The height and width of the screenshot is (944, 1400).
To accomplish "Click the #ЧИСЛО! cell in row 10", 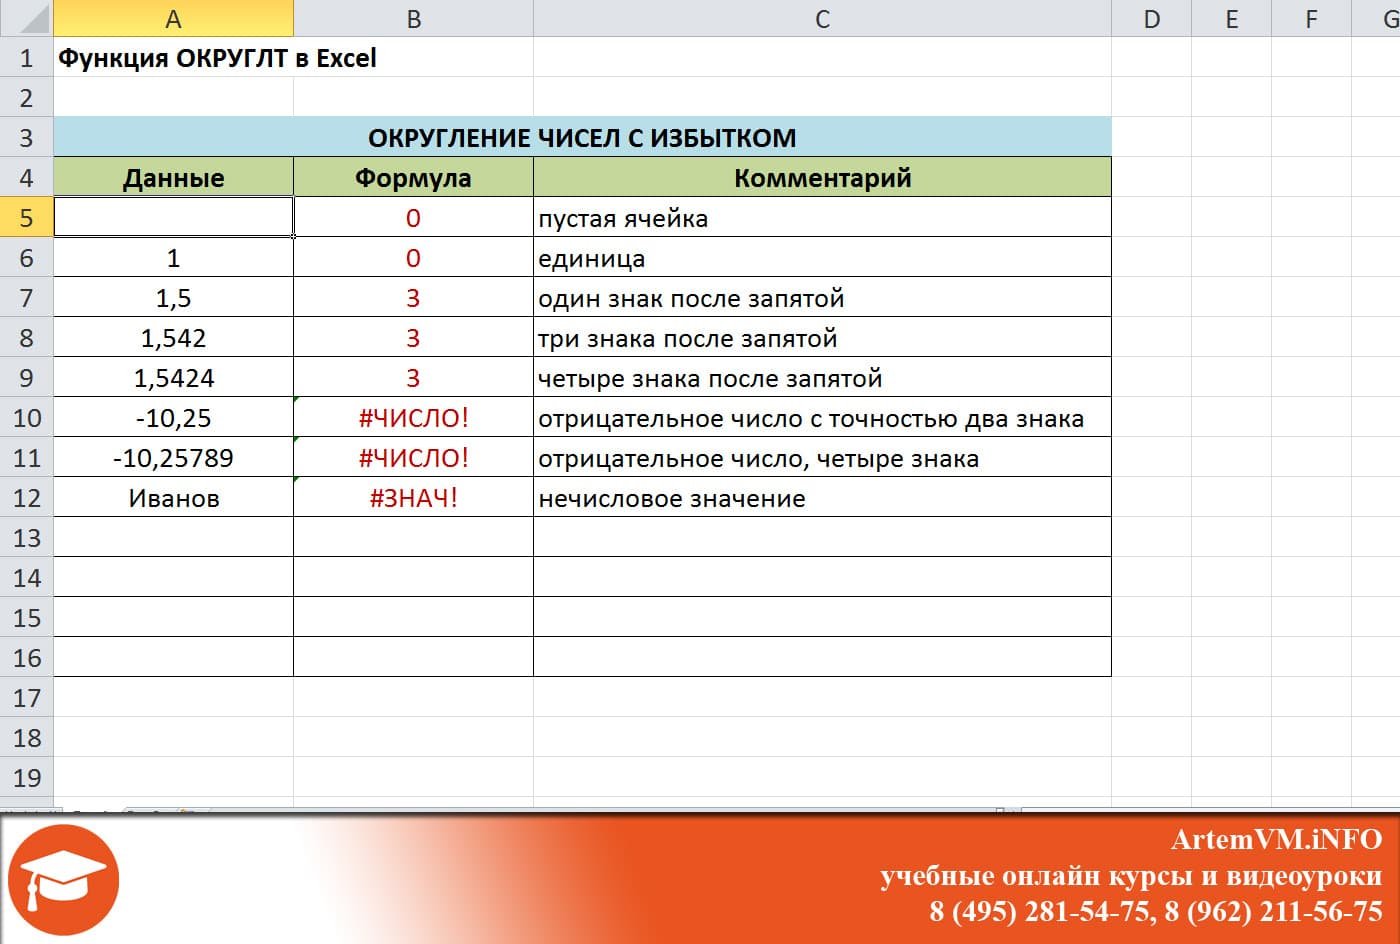I will (x=413, y=418).
